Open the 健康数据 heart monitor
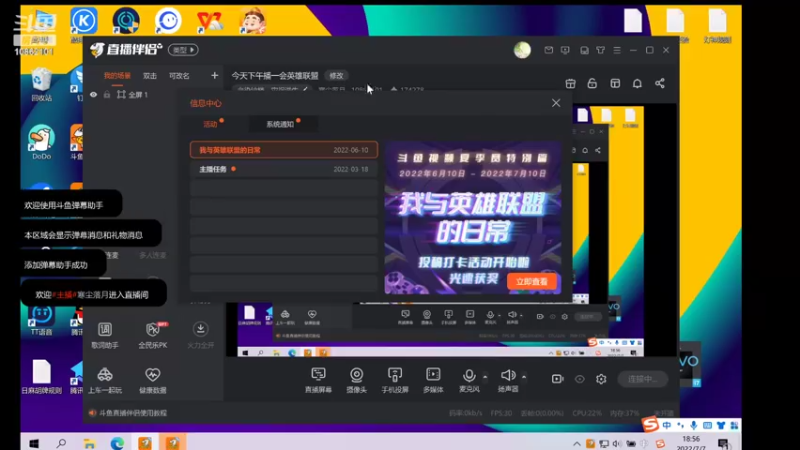 click(153, 380)
